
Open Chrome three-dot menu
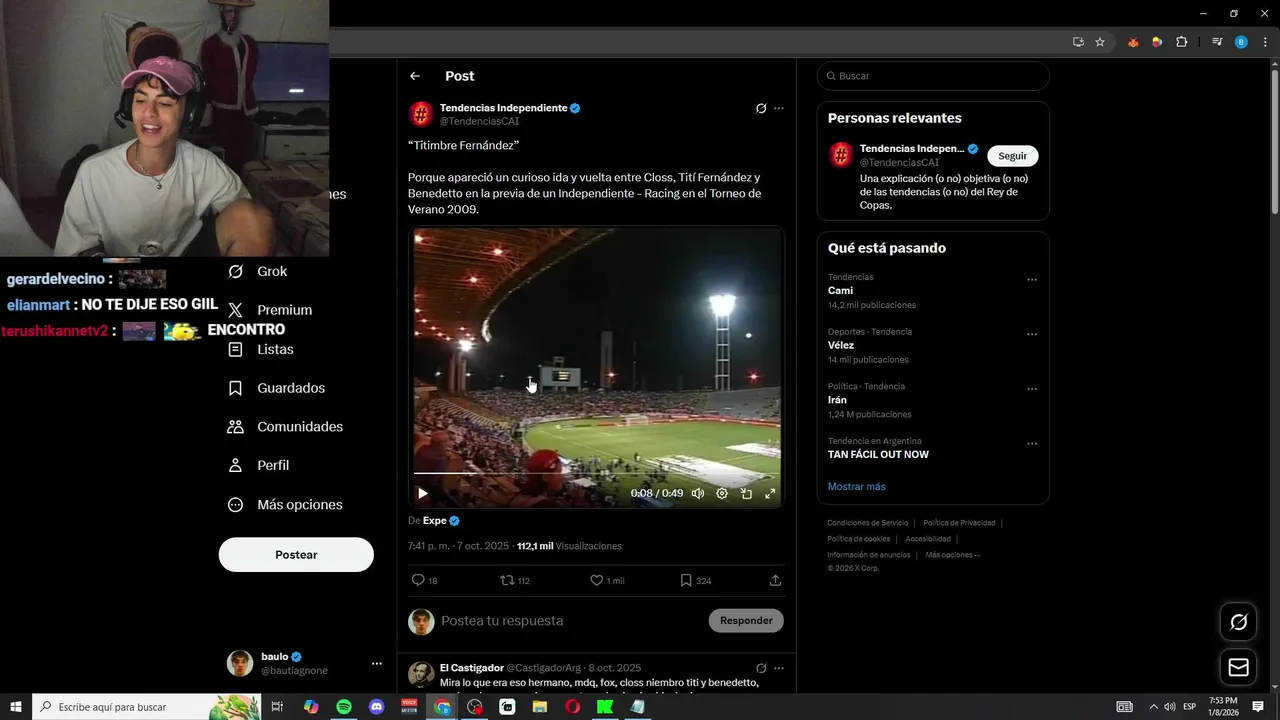[1265, 42]
